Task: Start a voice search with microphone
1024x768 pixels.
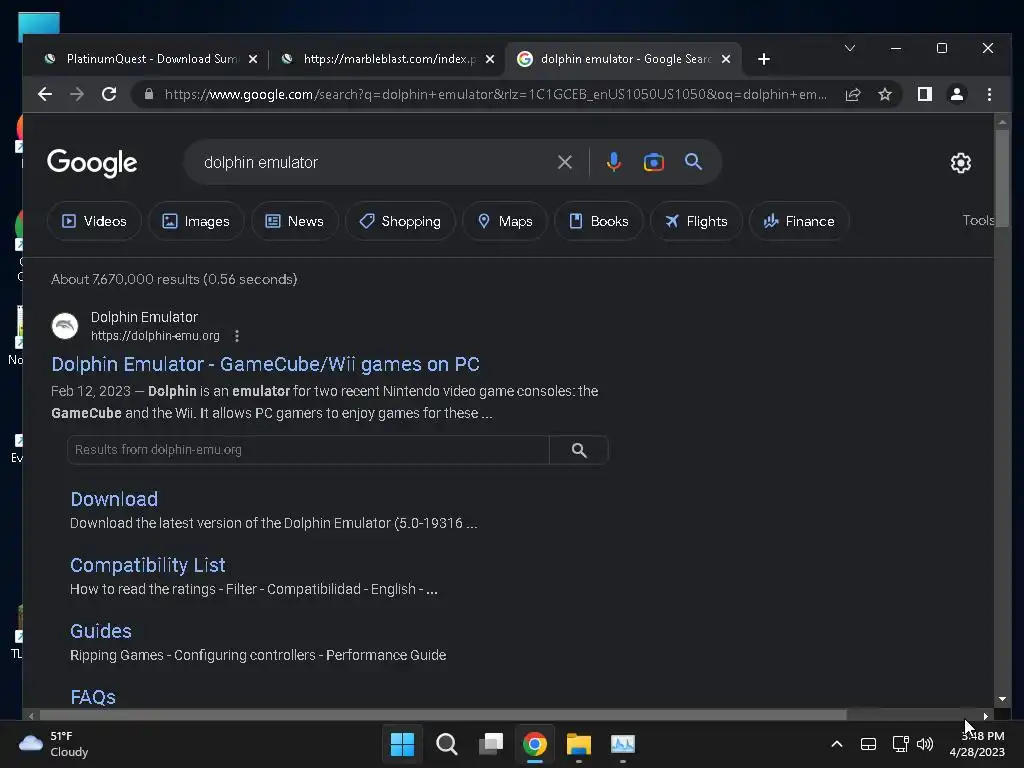Action: click(613, 161)
